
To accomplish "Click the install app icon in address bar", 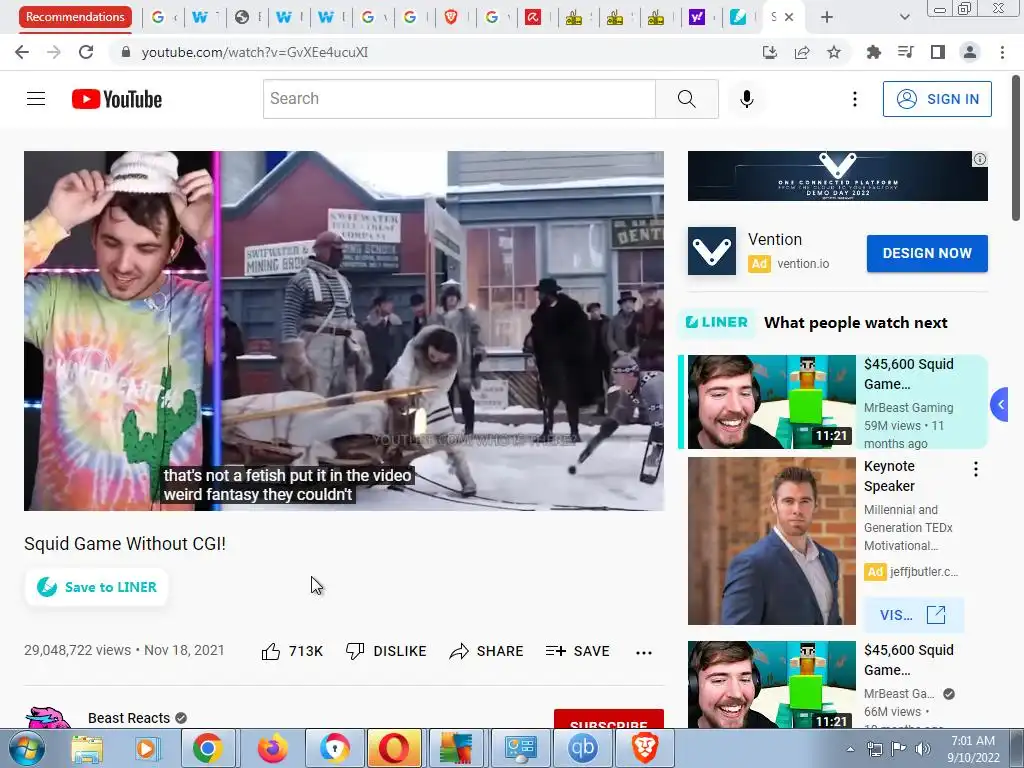I will [x=770, y=52].
